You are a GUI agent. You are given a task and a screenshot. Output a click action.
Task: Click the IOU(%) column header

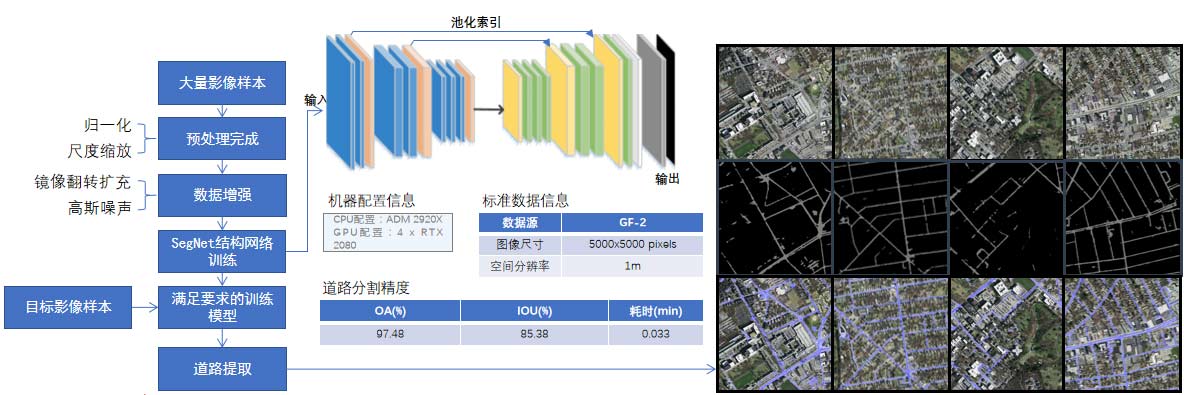pyautogui.click(x=534, y=310)
